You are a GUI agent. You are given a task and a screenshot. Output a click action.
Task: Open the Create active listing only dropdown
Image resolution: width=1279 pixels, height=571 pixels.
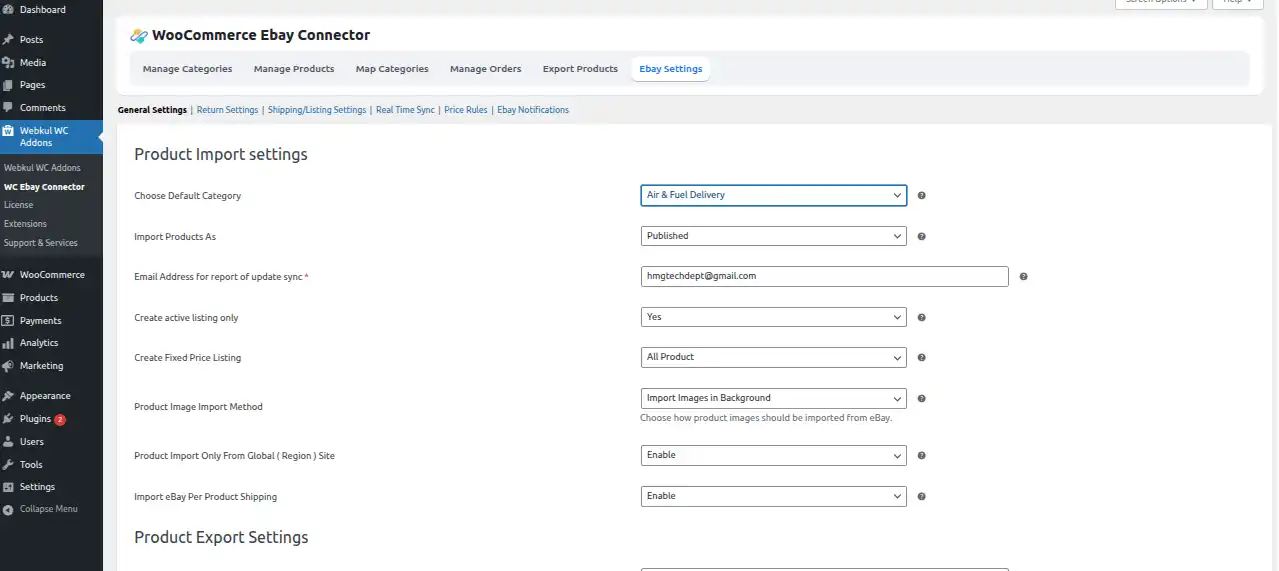point(773,317)
